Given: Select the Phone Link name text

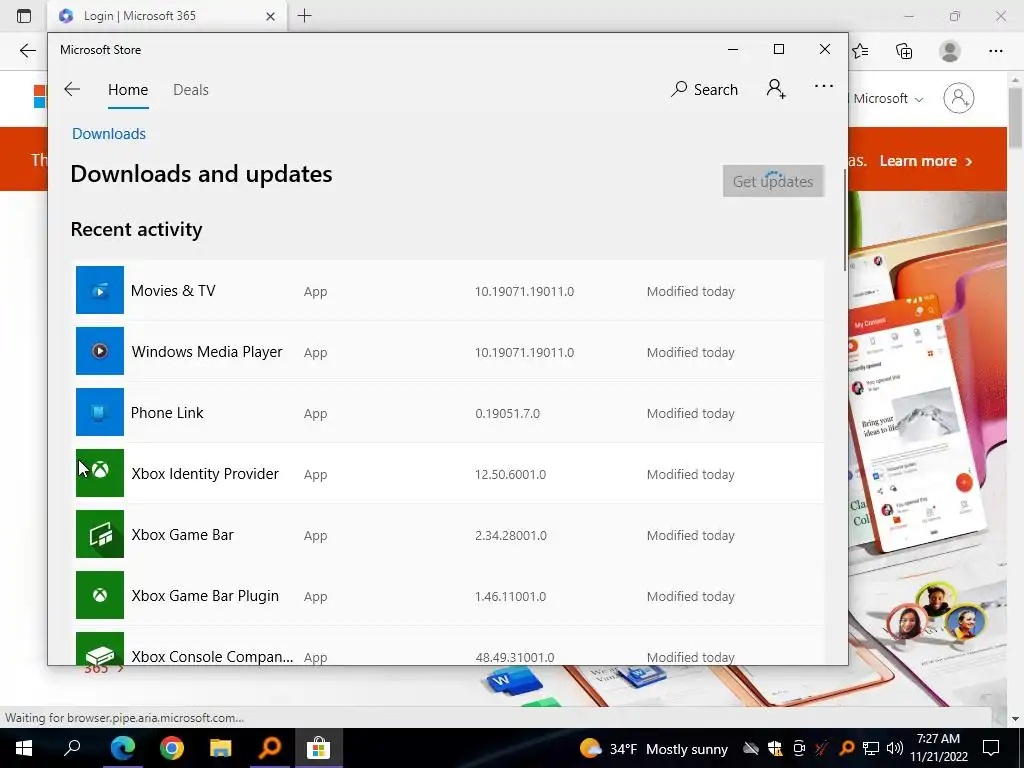Looking at the screenshot, I should (x=167, y=413).
